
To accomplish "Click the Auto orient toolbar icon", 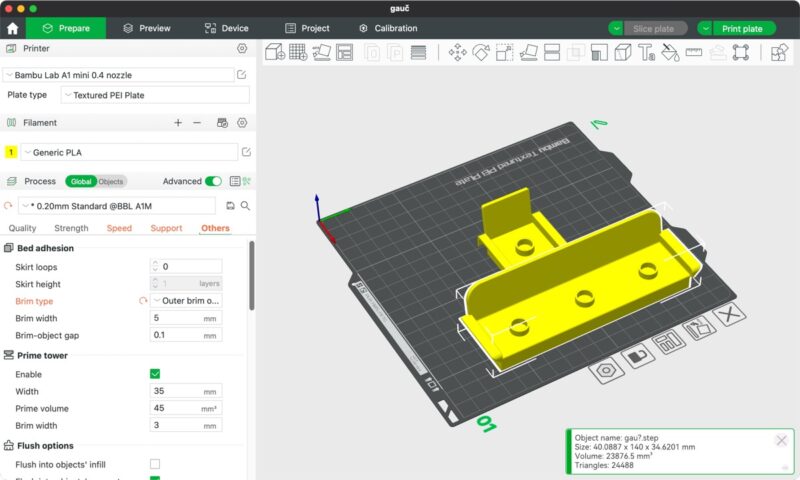I will coord(321,53).
